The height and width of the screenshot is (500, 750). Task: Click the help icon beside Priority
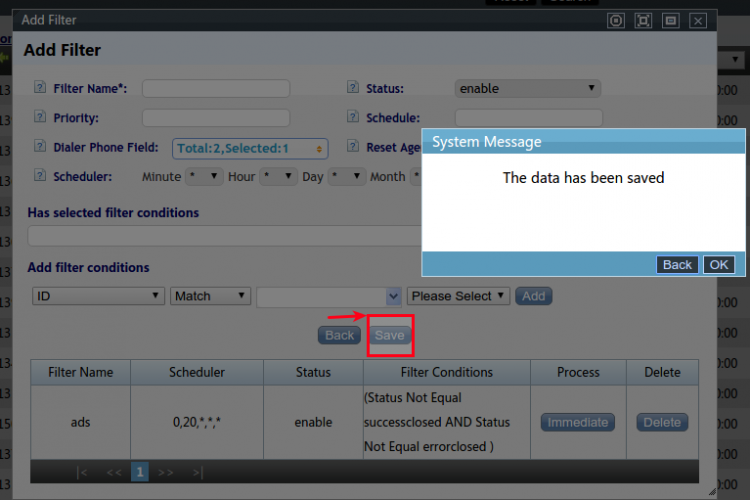pyautogui.click(x=40, y=117)
